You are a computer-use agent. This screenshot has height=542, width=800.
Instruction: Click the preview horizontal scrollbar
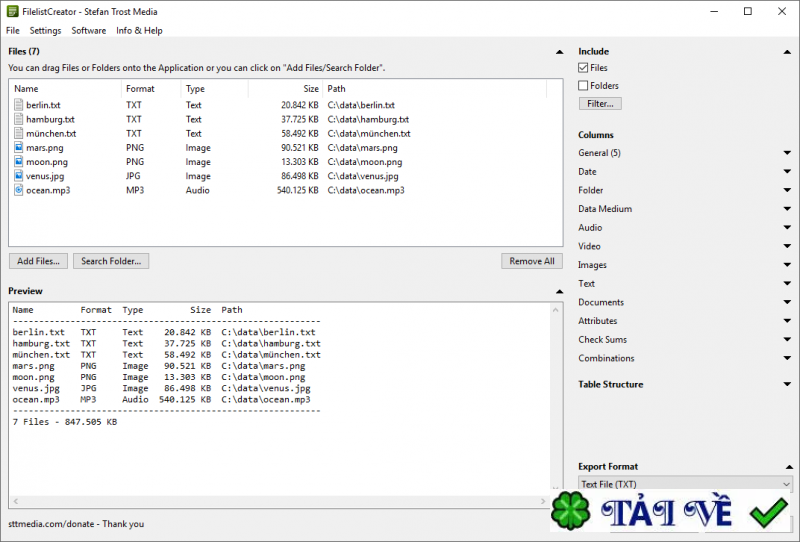pyautogui.click(x=279, y=501)
